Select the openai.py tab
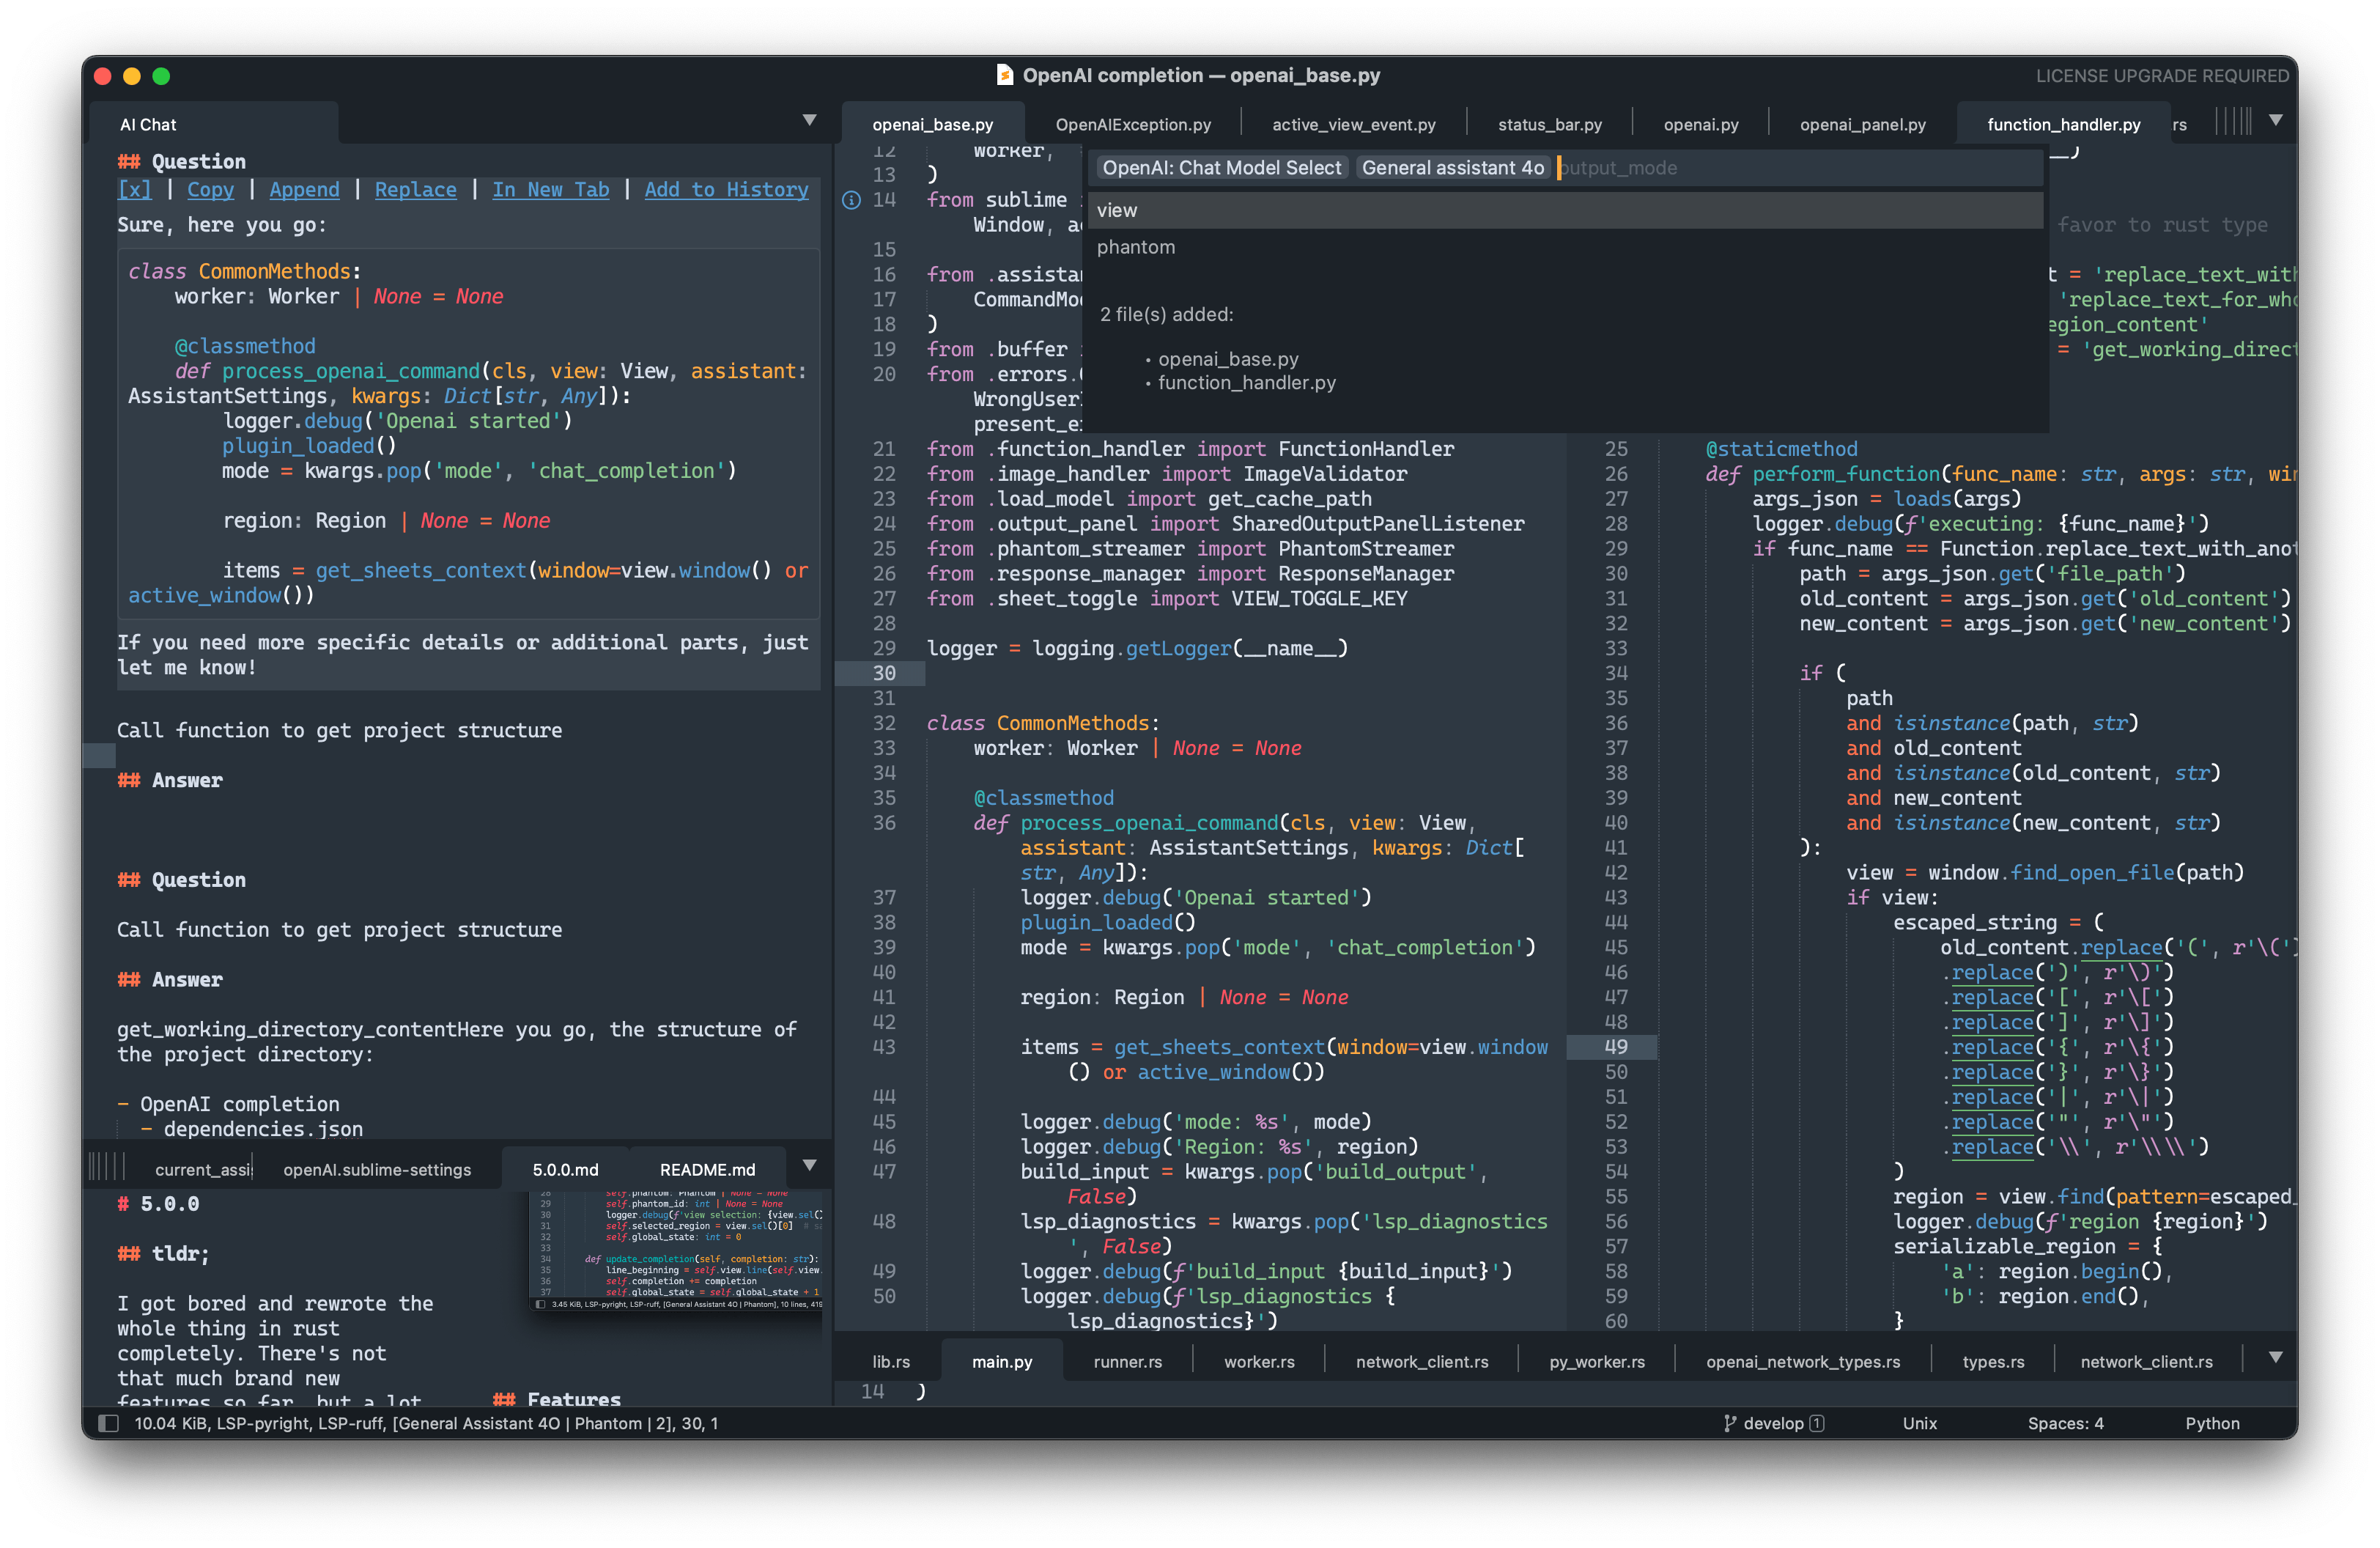This screenshot has width=2380, height=1548. point(1700,125)
